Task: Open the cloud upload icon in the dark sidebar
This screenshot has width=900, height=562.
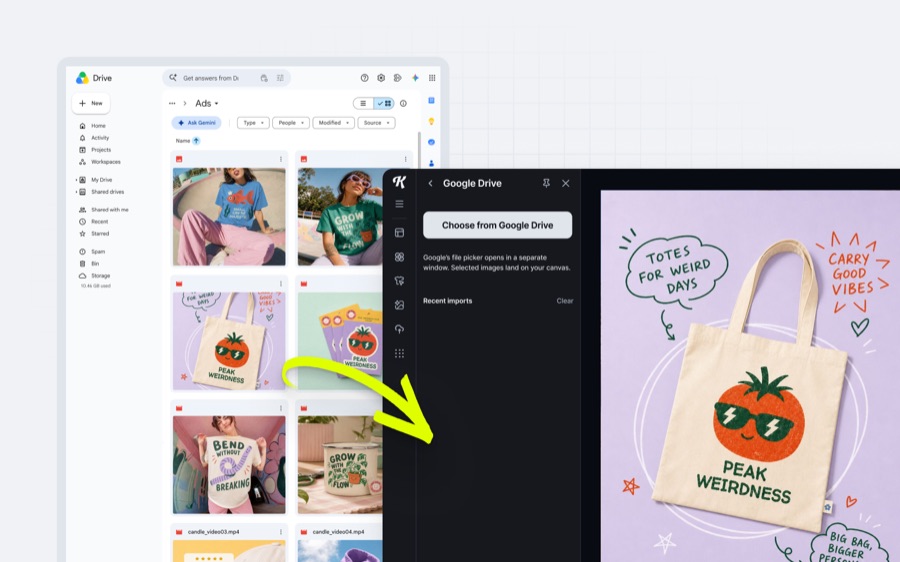Action: pos(399,329)
